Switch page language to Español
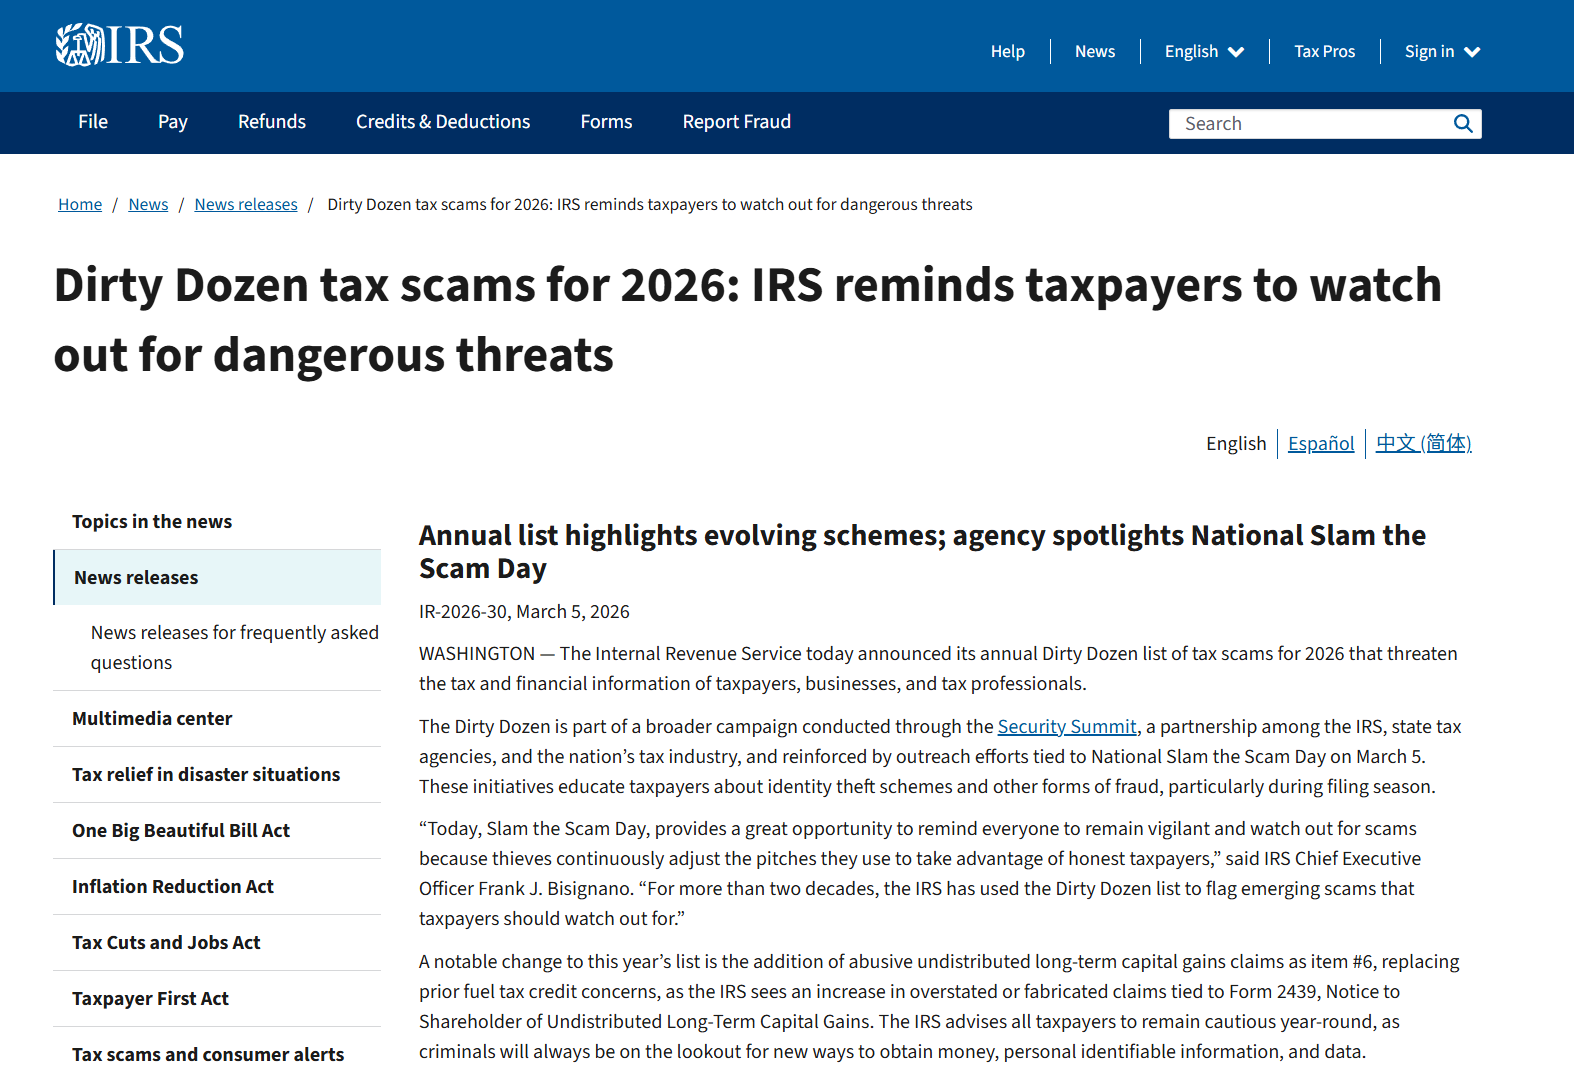Screen dimensions: 1574x1079 pos(1320,444)
